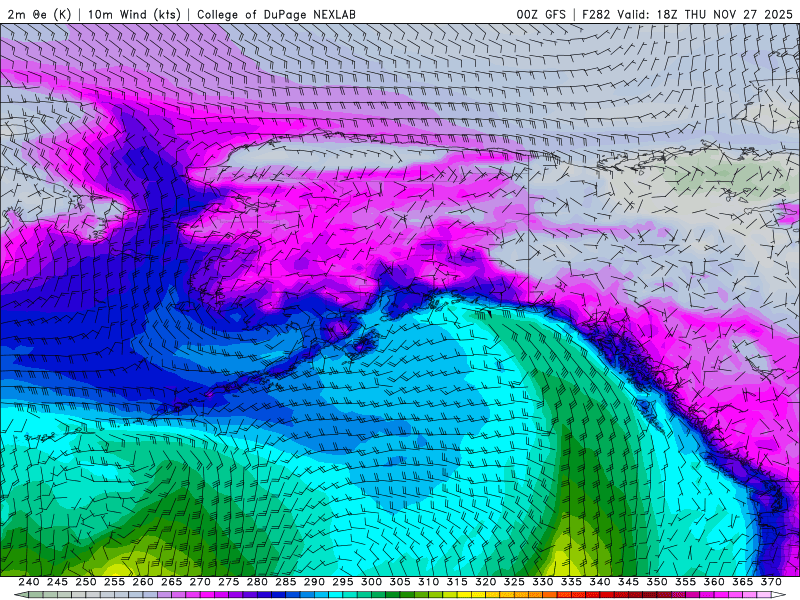800x600 pixels.
Task: Click the 270 value on the color scale
Action: (200, 582)
